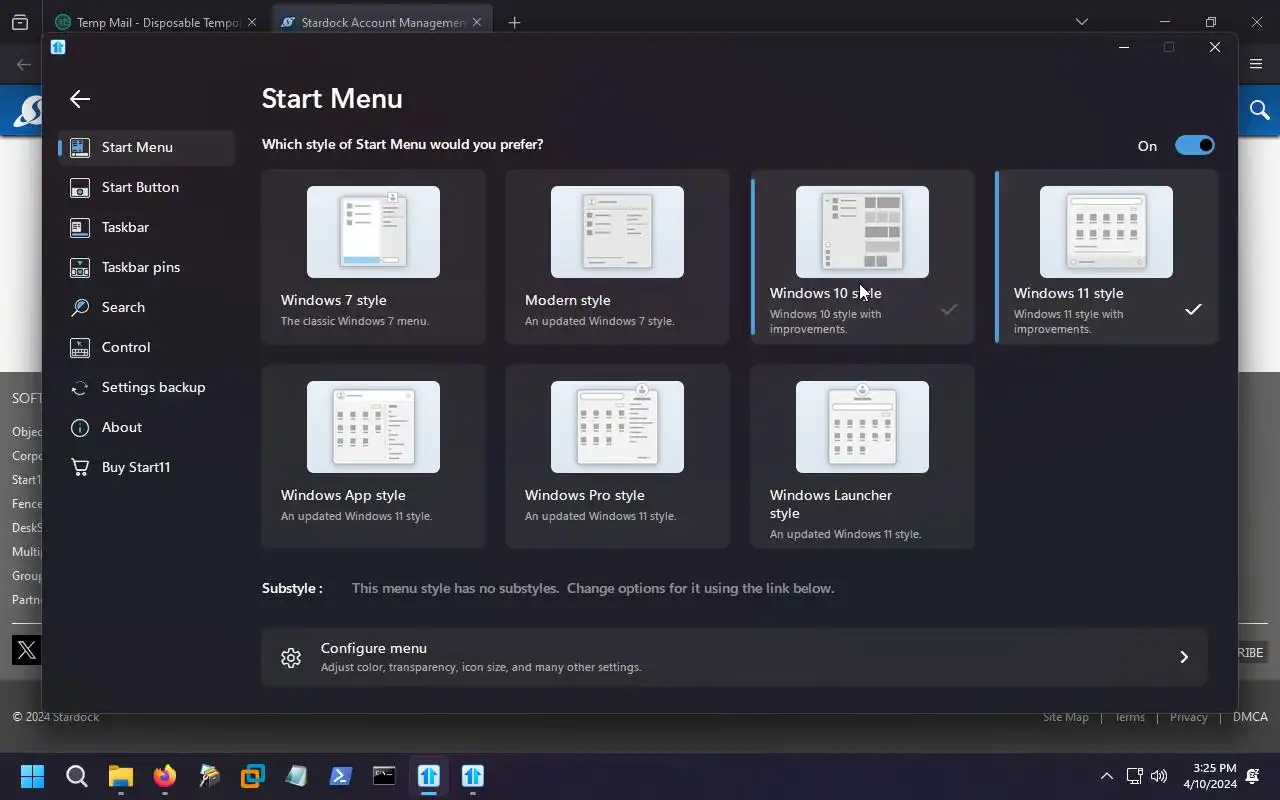The height and width of the screenshot is (800, 1280).
Task: Go back using the arrow icon
Action: pos(80,99)
